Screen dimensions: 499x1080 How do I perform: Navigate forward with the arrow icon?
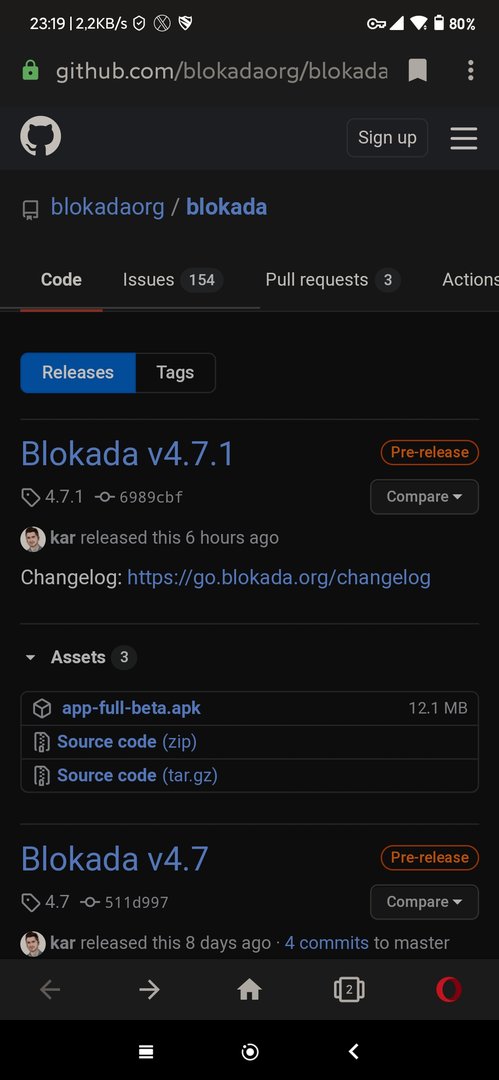point(149,990)
